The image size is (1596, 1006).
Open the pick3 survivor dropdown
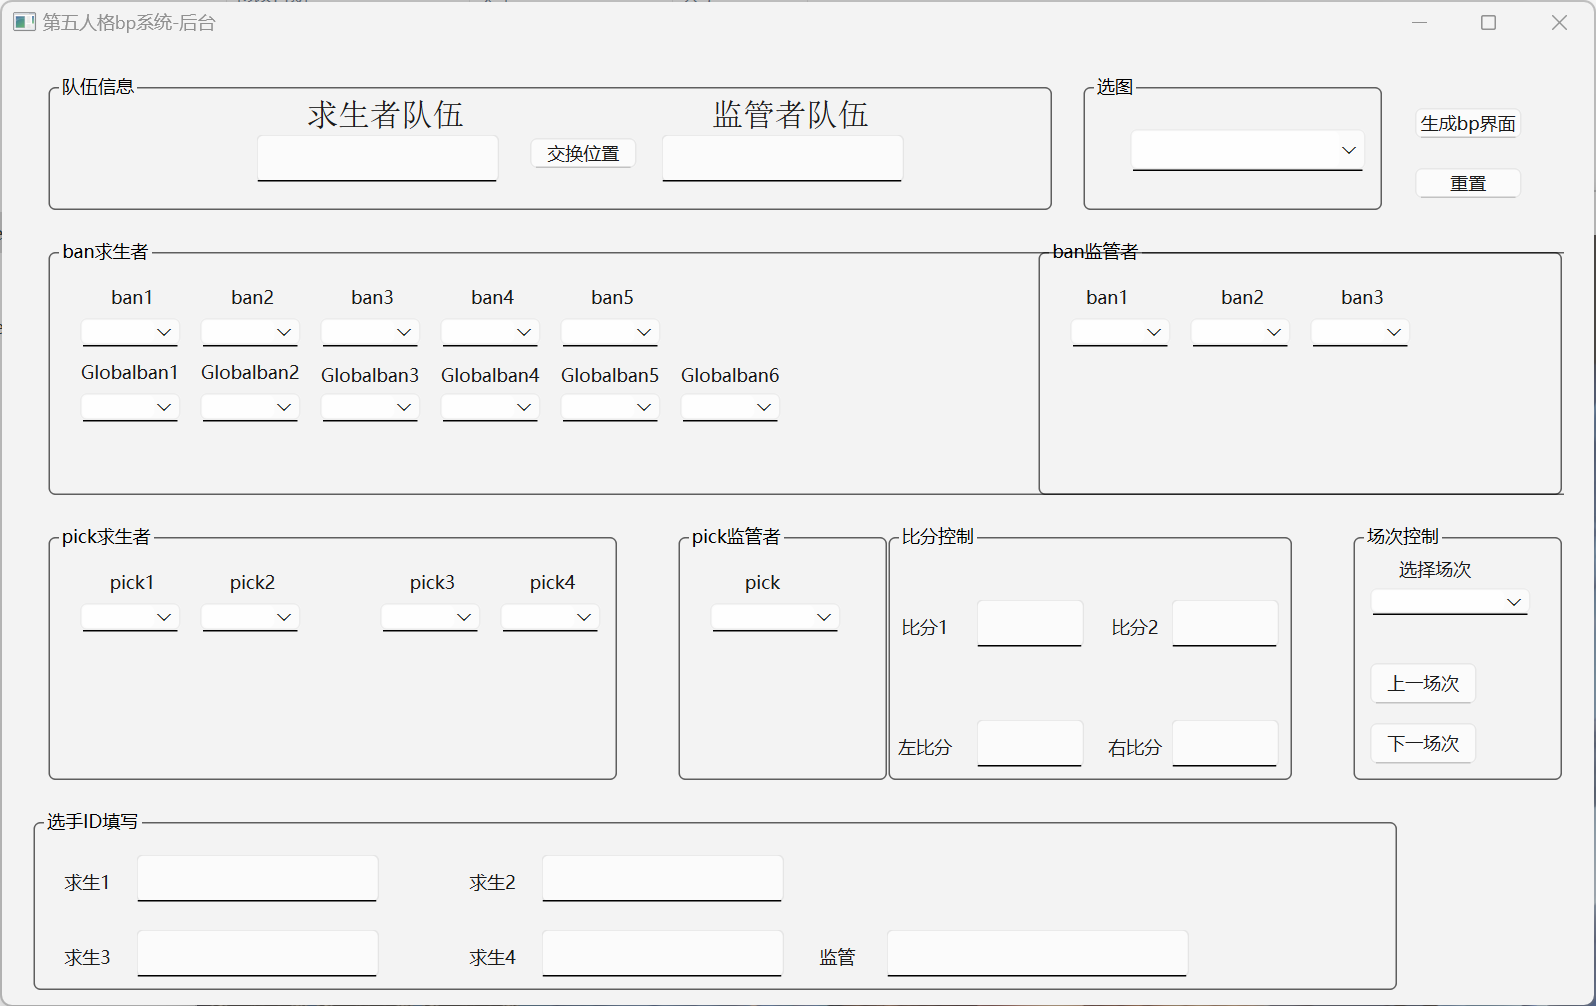coord(430,617)
